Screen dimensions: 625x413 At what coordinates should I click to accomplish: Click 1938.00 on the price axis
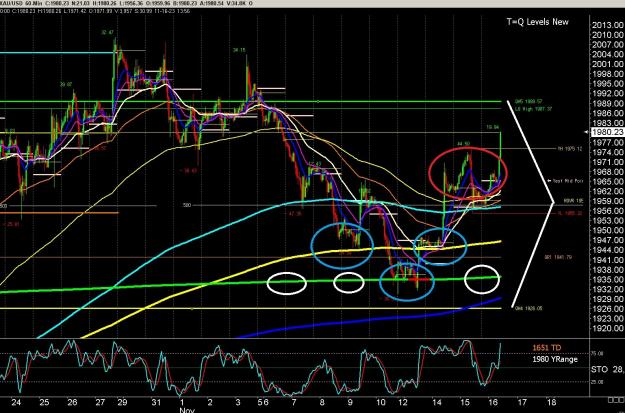click(608, 269)
